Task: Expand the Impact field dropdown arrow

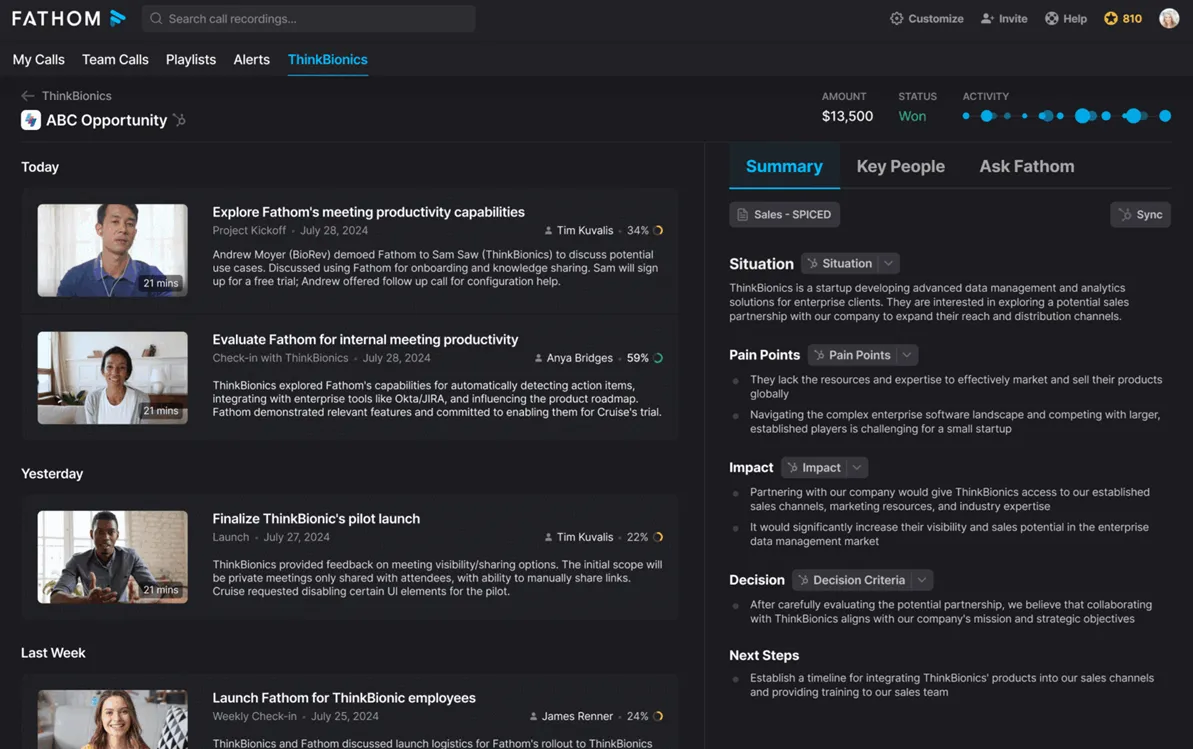Action: [857, 467]
